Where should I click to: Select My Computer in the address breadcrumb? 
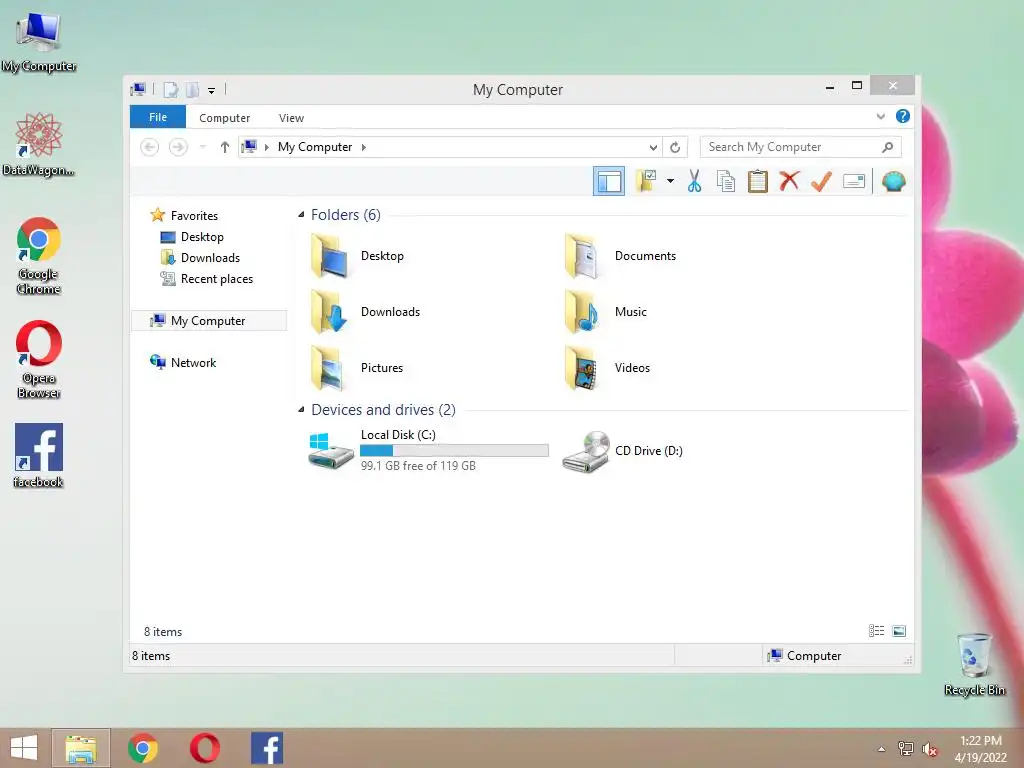point(315,147)
